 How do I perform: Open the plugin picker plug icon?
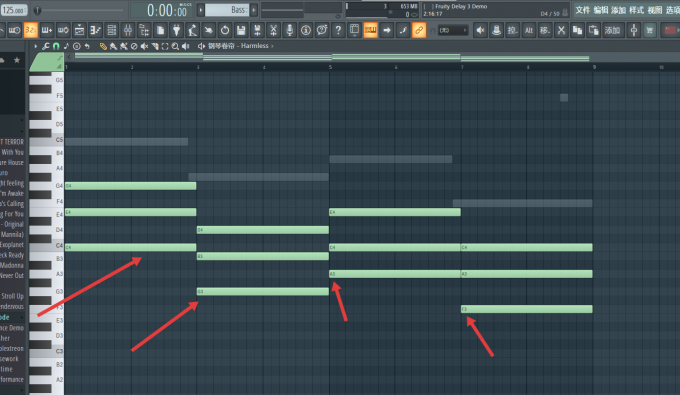click(x=176, y=30)
